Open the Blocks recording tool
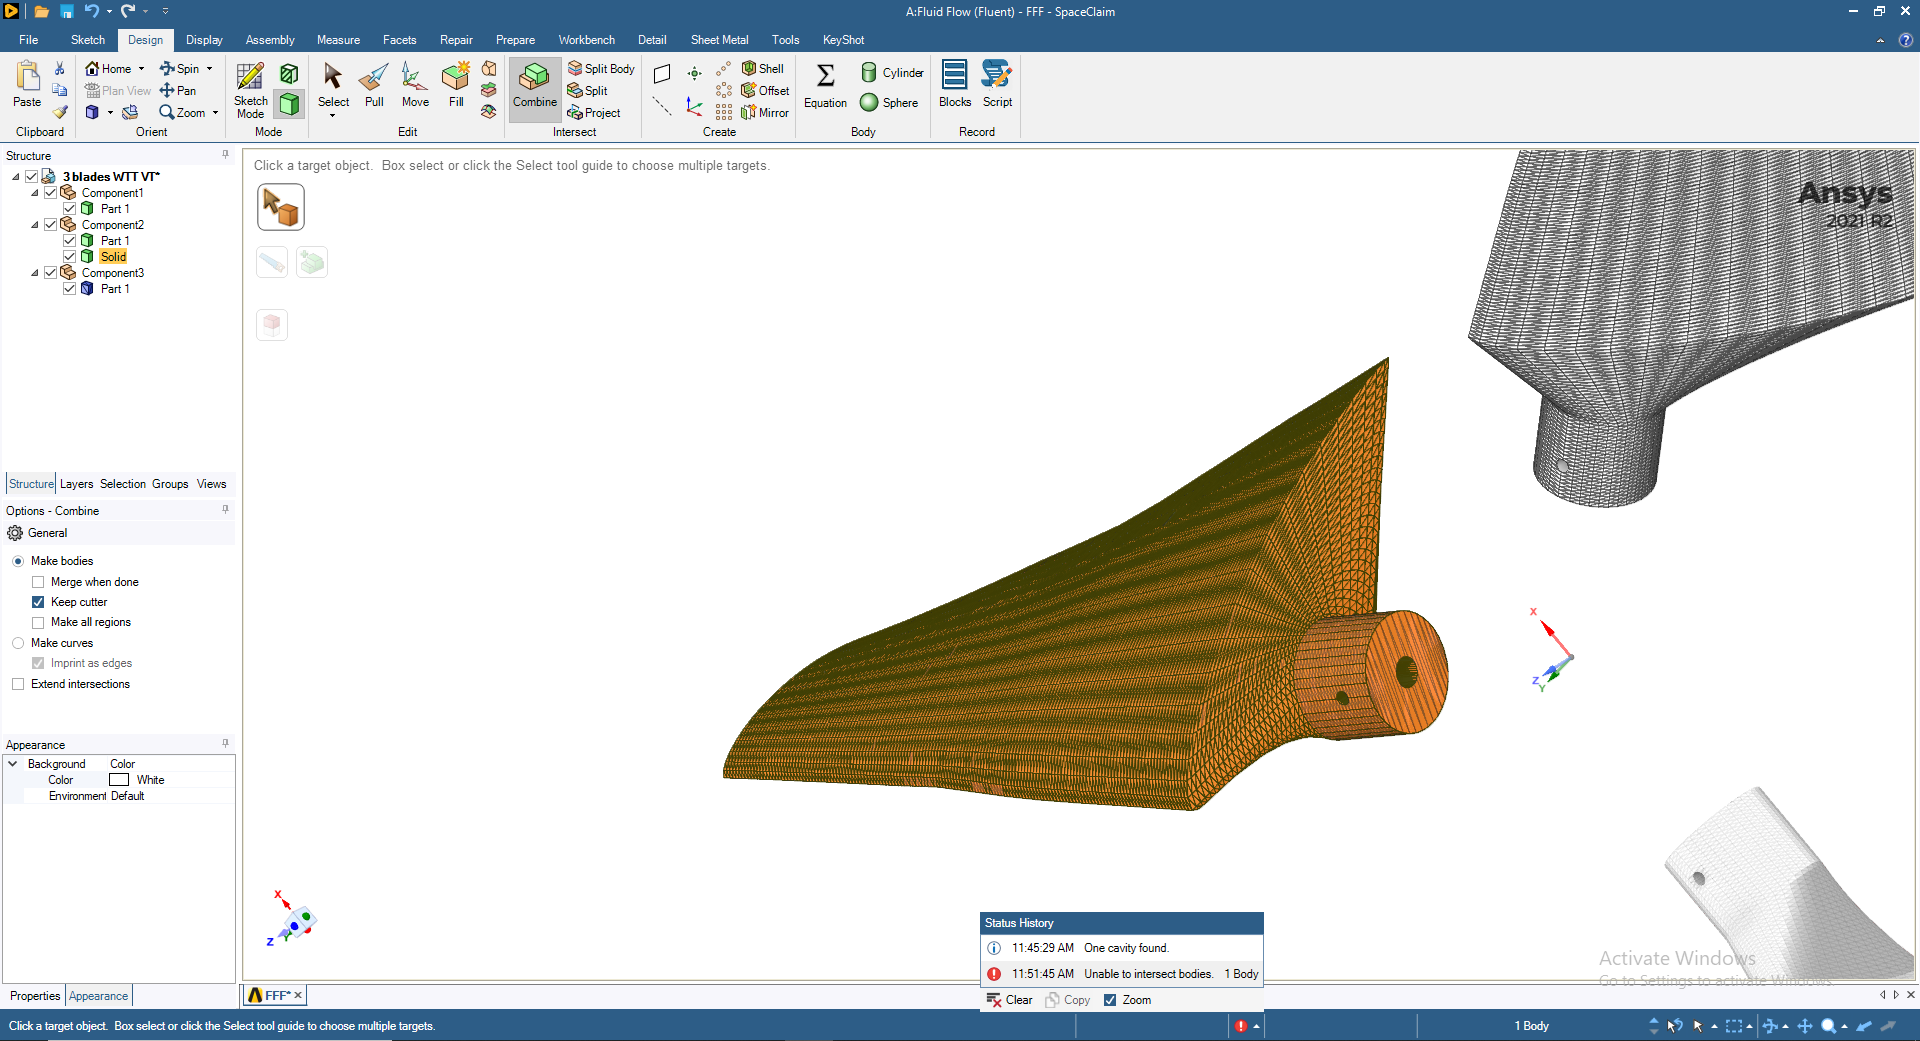 (955, 84)
